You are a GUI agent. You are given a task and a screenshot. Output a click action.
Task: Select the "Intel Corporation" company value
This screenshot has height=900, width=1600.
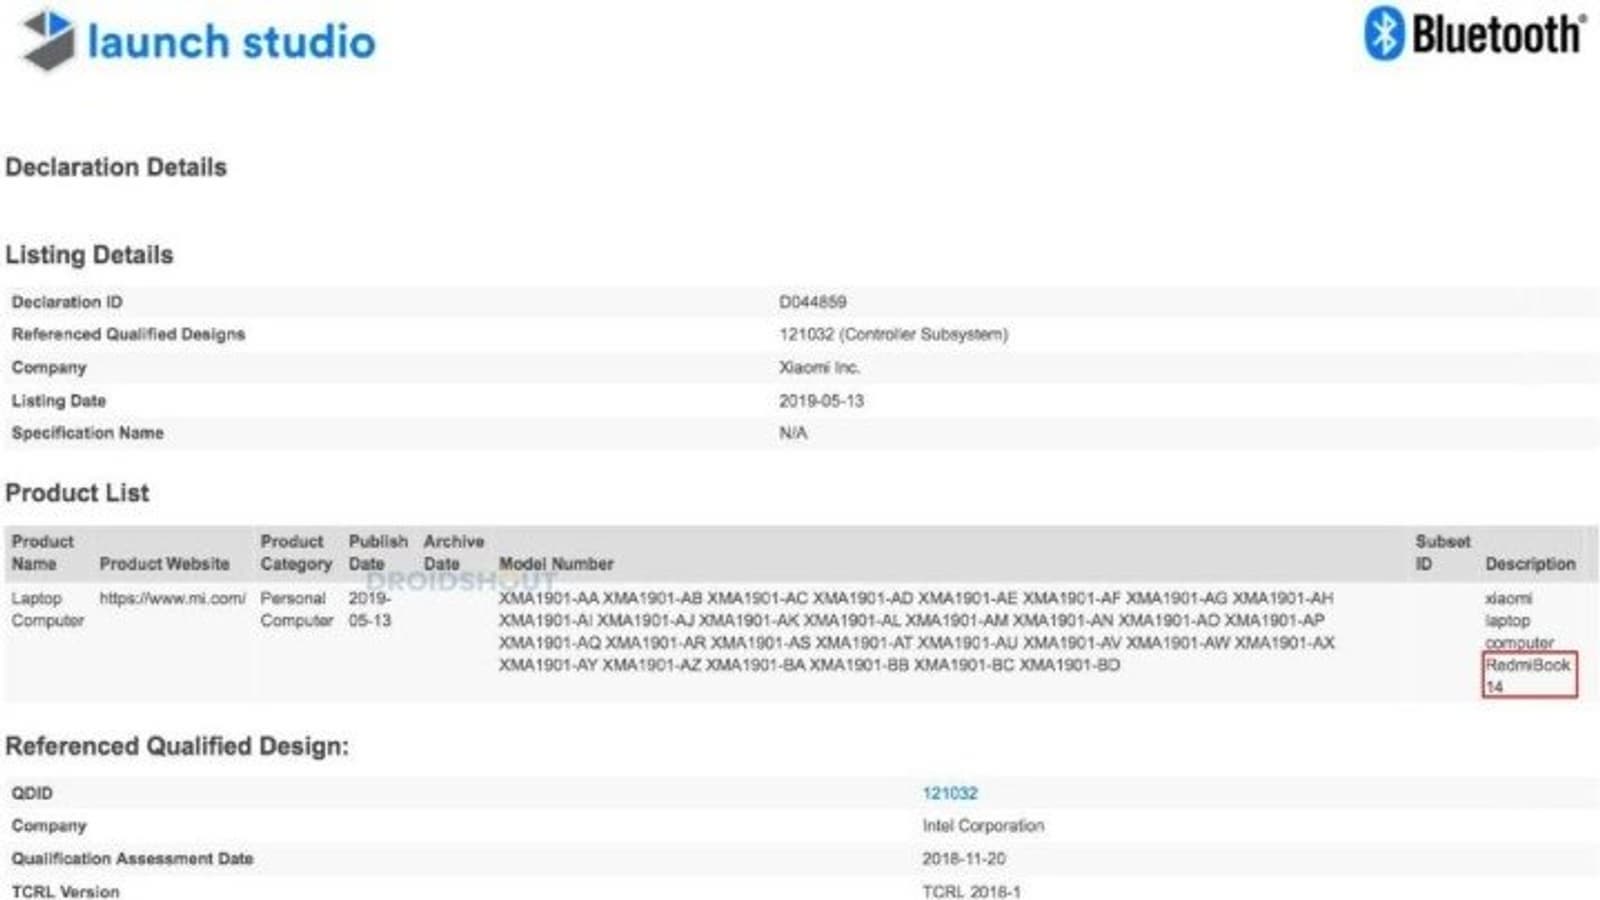click(x=983, y=826)
